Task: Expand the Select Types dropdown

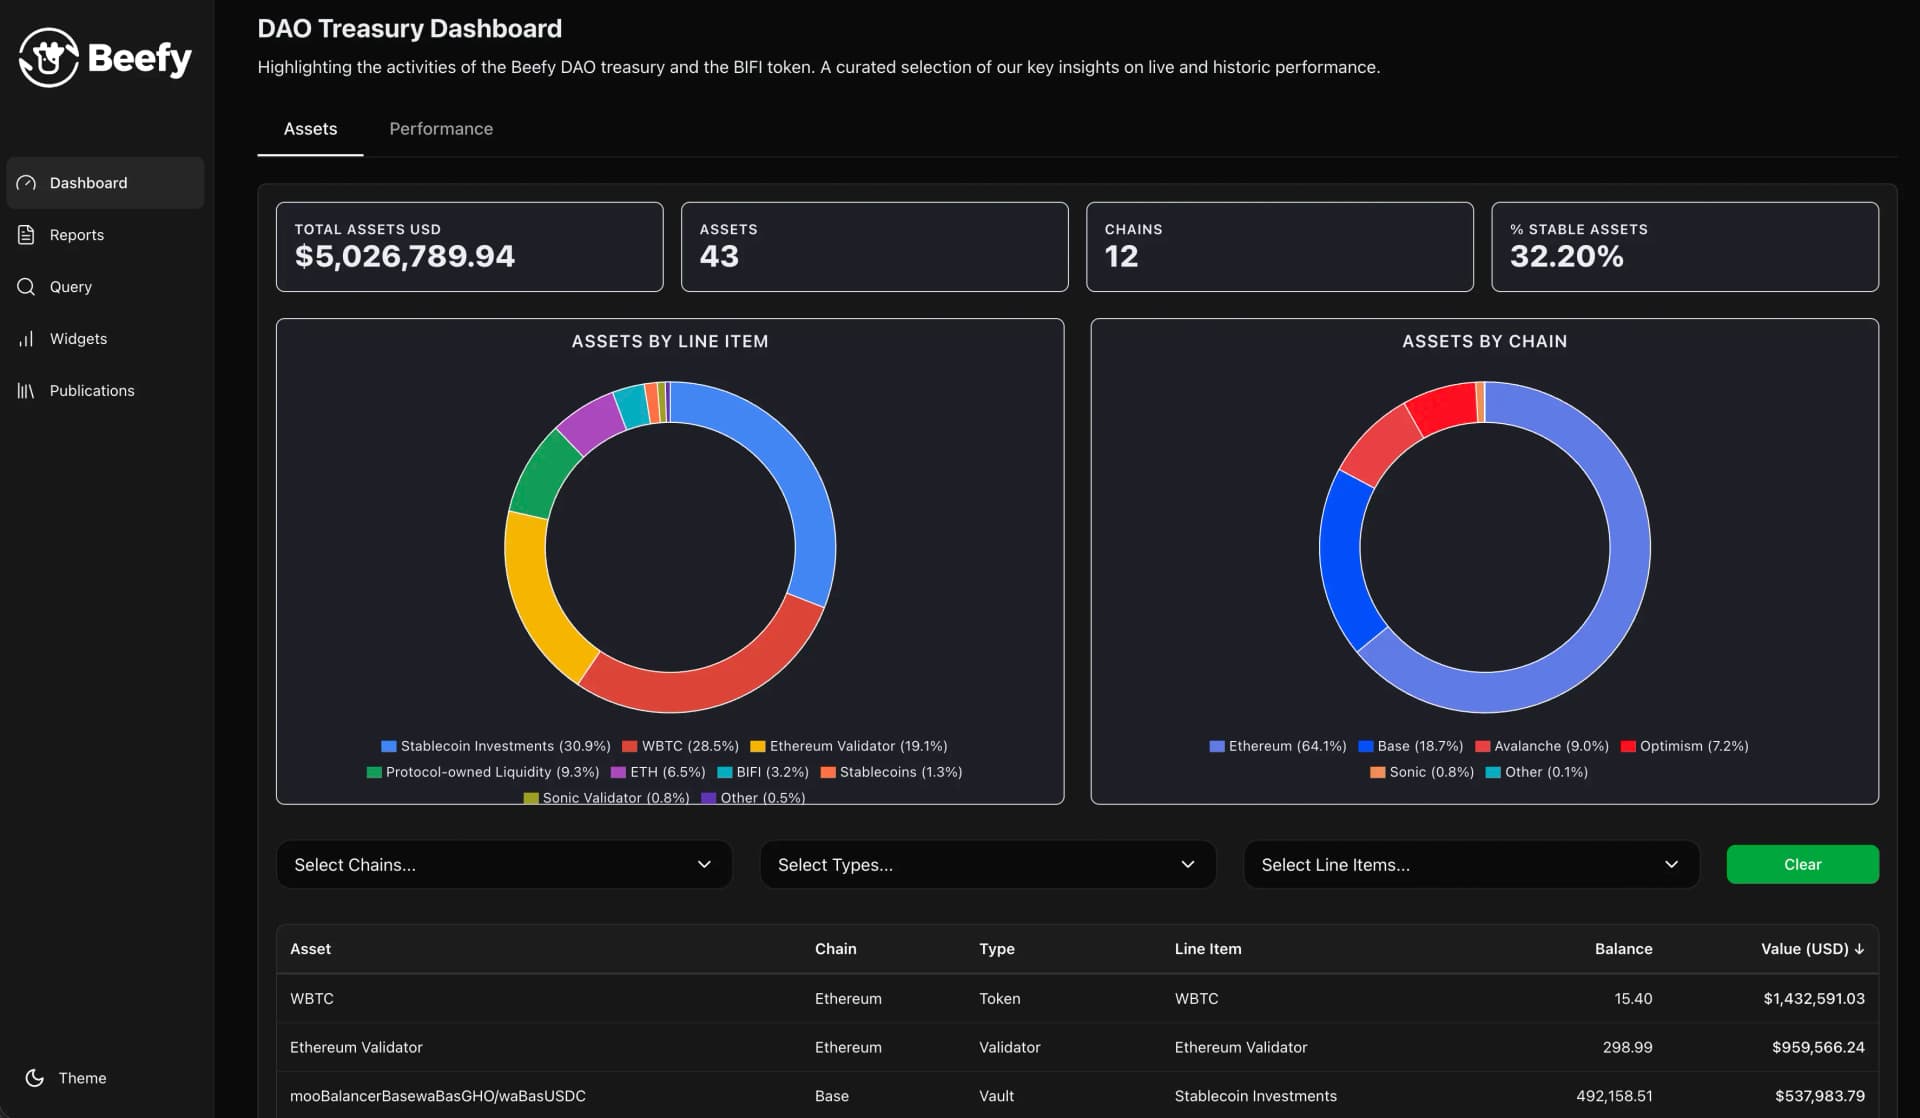Action: pos(987,864)
